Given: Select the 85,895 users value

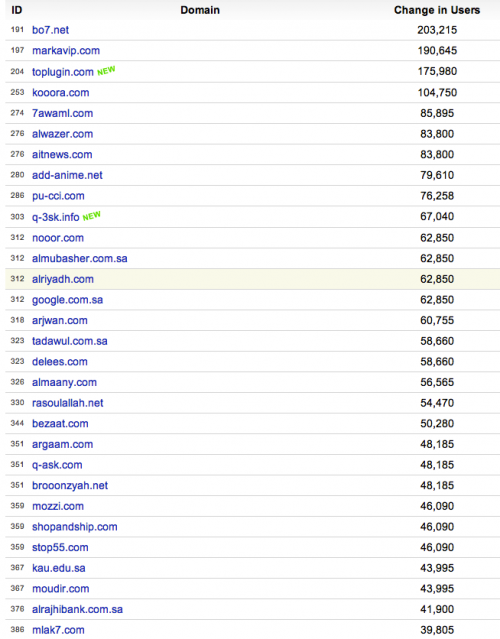Looking at the screenshot, I should coord(437,113).
